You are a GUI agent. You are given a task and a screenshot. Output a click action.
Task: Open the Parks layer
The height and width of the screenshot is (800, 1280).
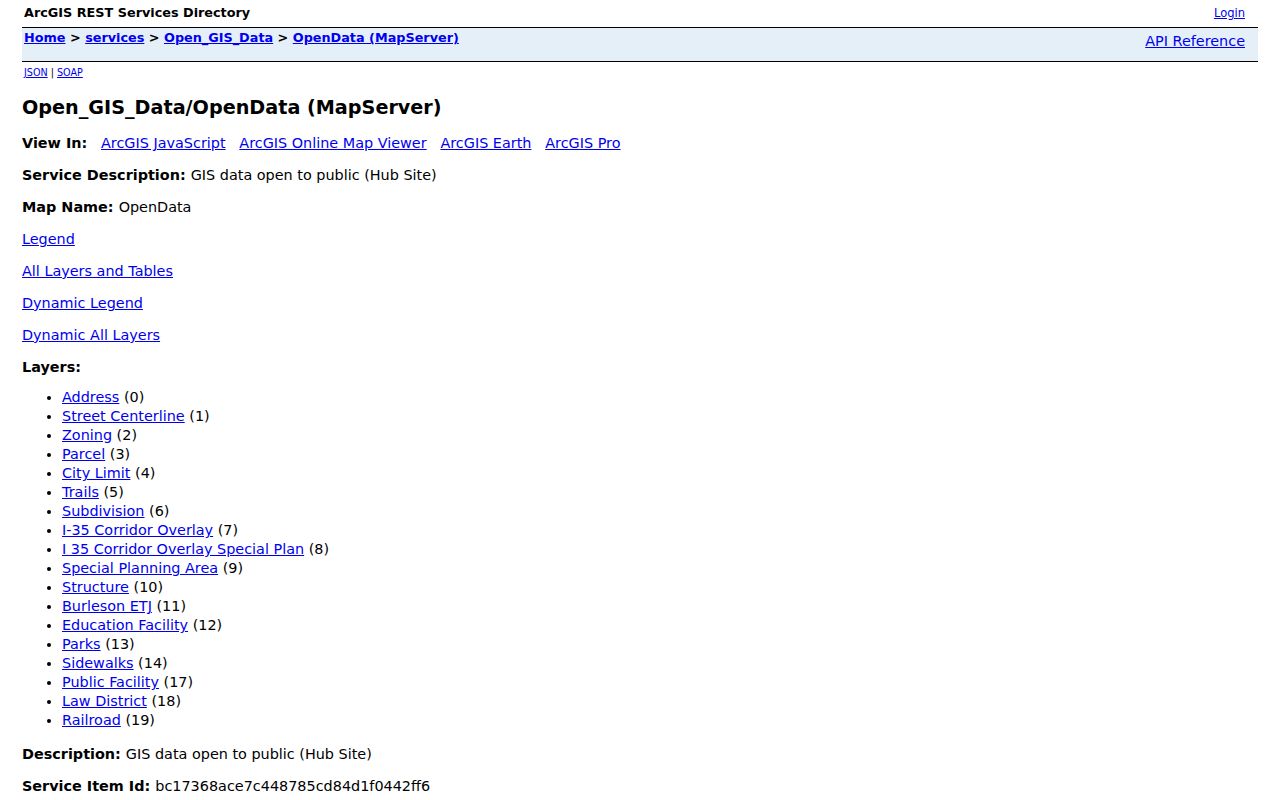point(81,644)
